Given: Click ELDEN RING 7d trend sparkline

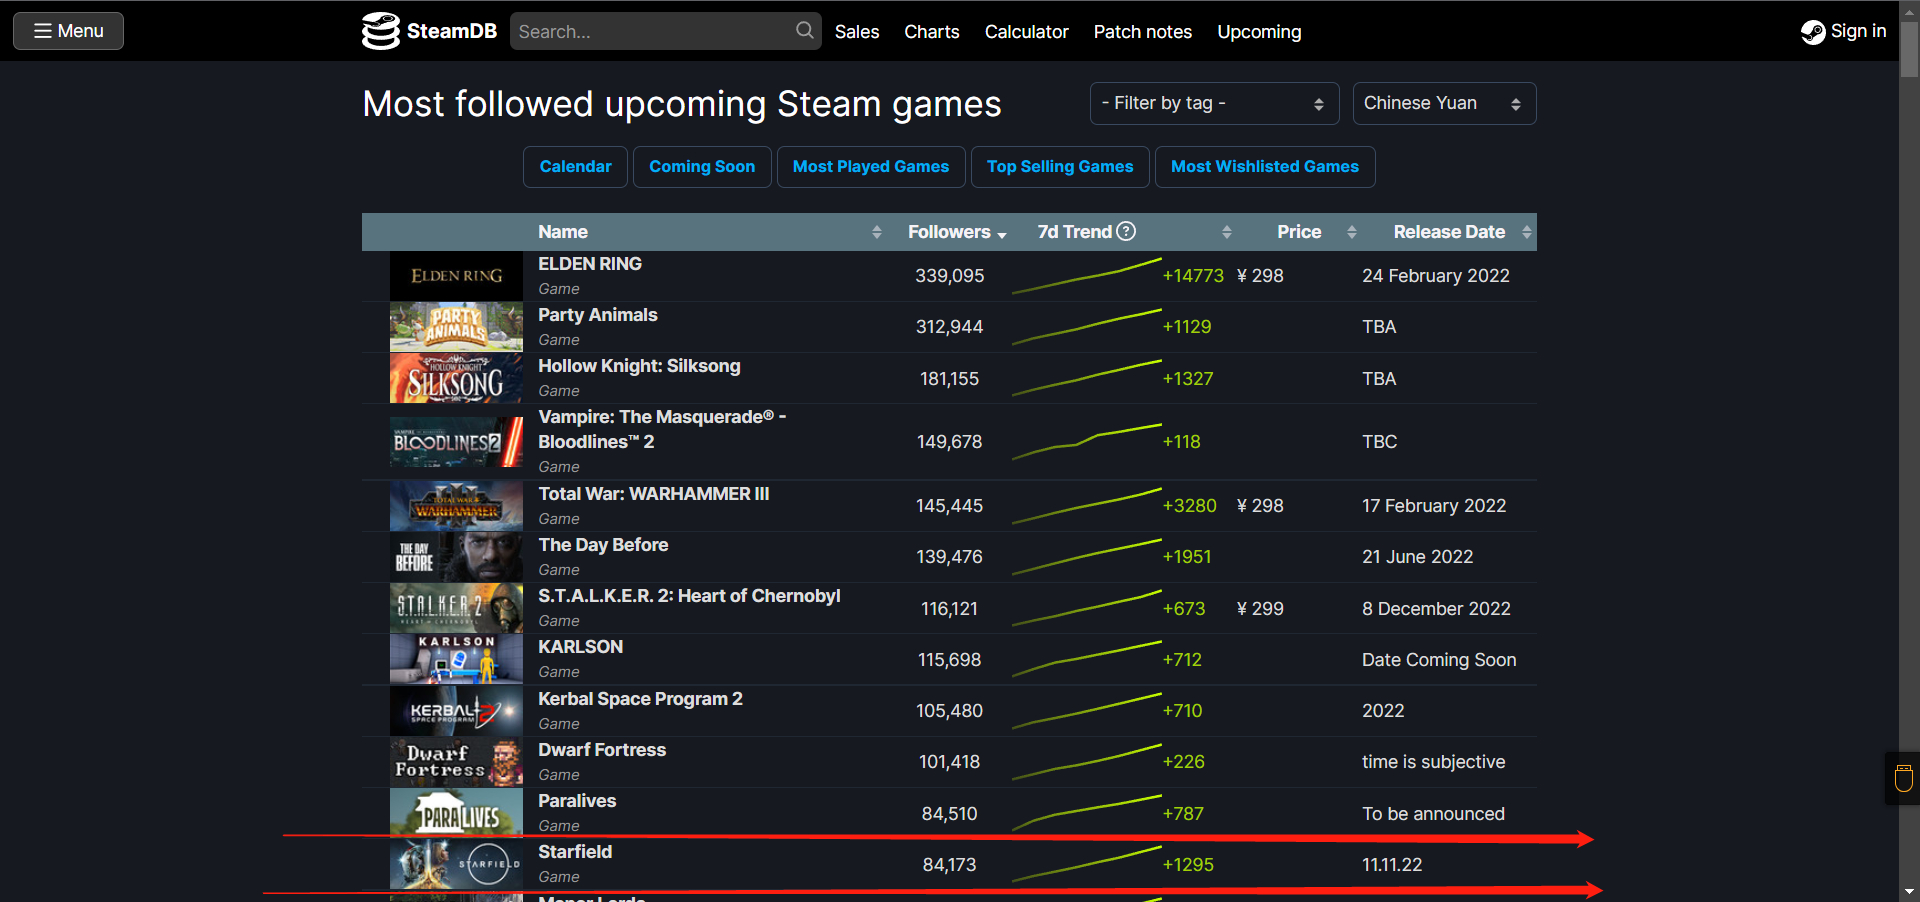Looking at the screenshot, I should (x=1086, y=276).
